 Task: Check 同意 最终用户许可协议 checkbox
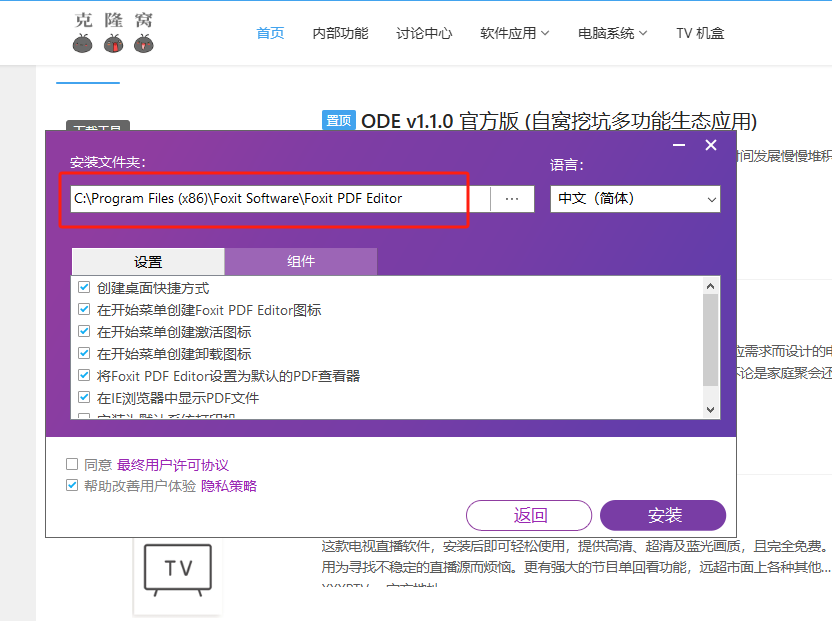coord(72,464)
